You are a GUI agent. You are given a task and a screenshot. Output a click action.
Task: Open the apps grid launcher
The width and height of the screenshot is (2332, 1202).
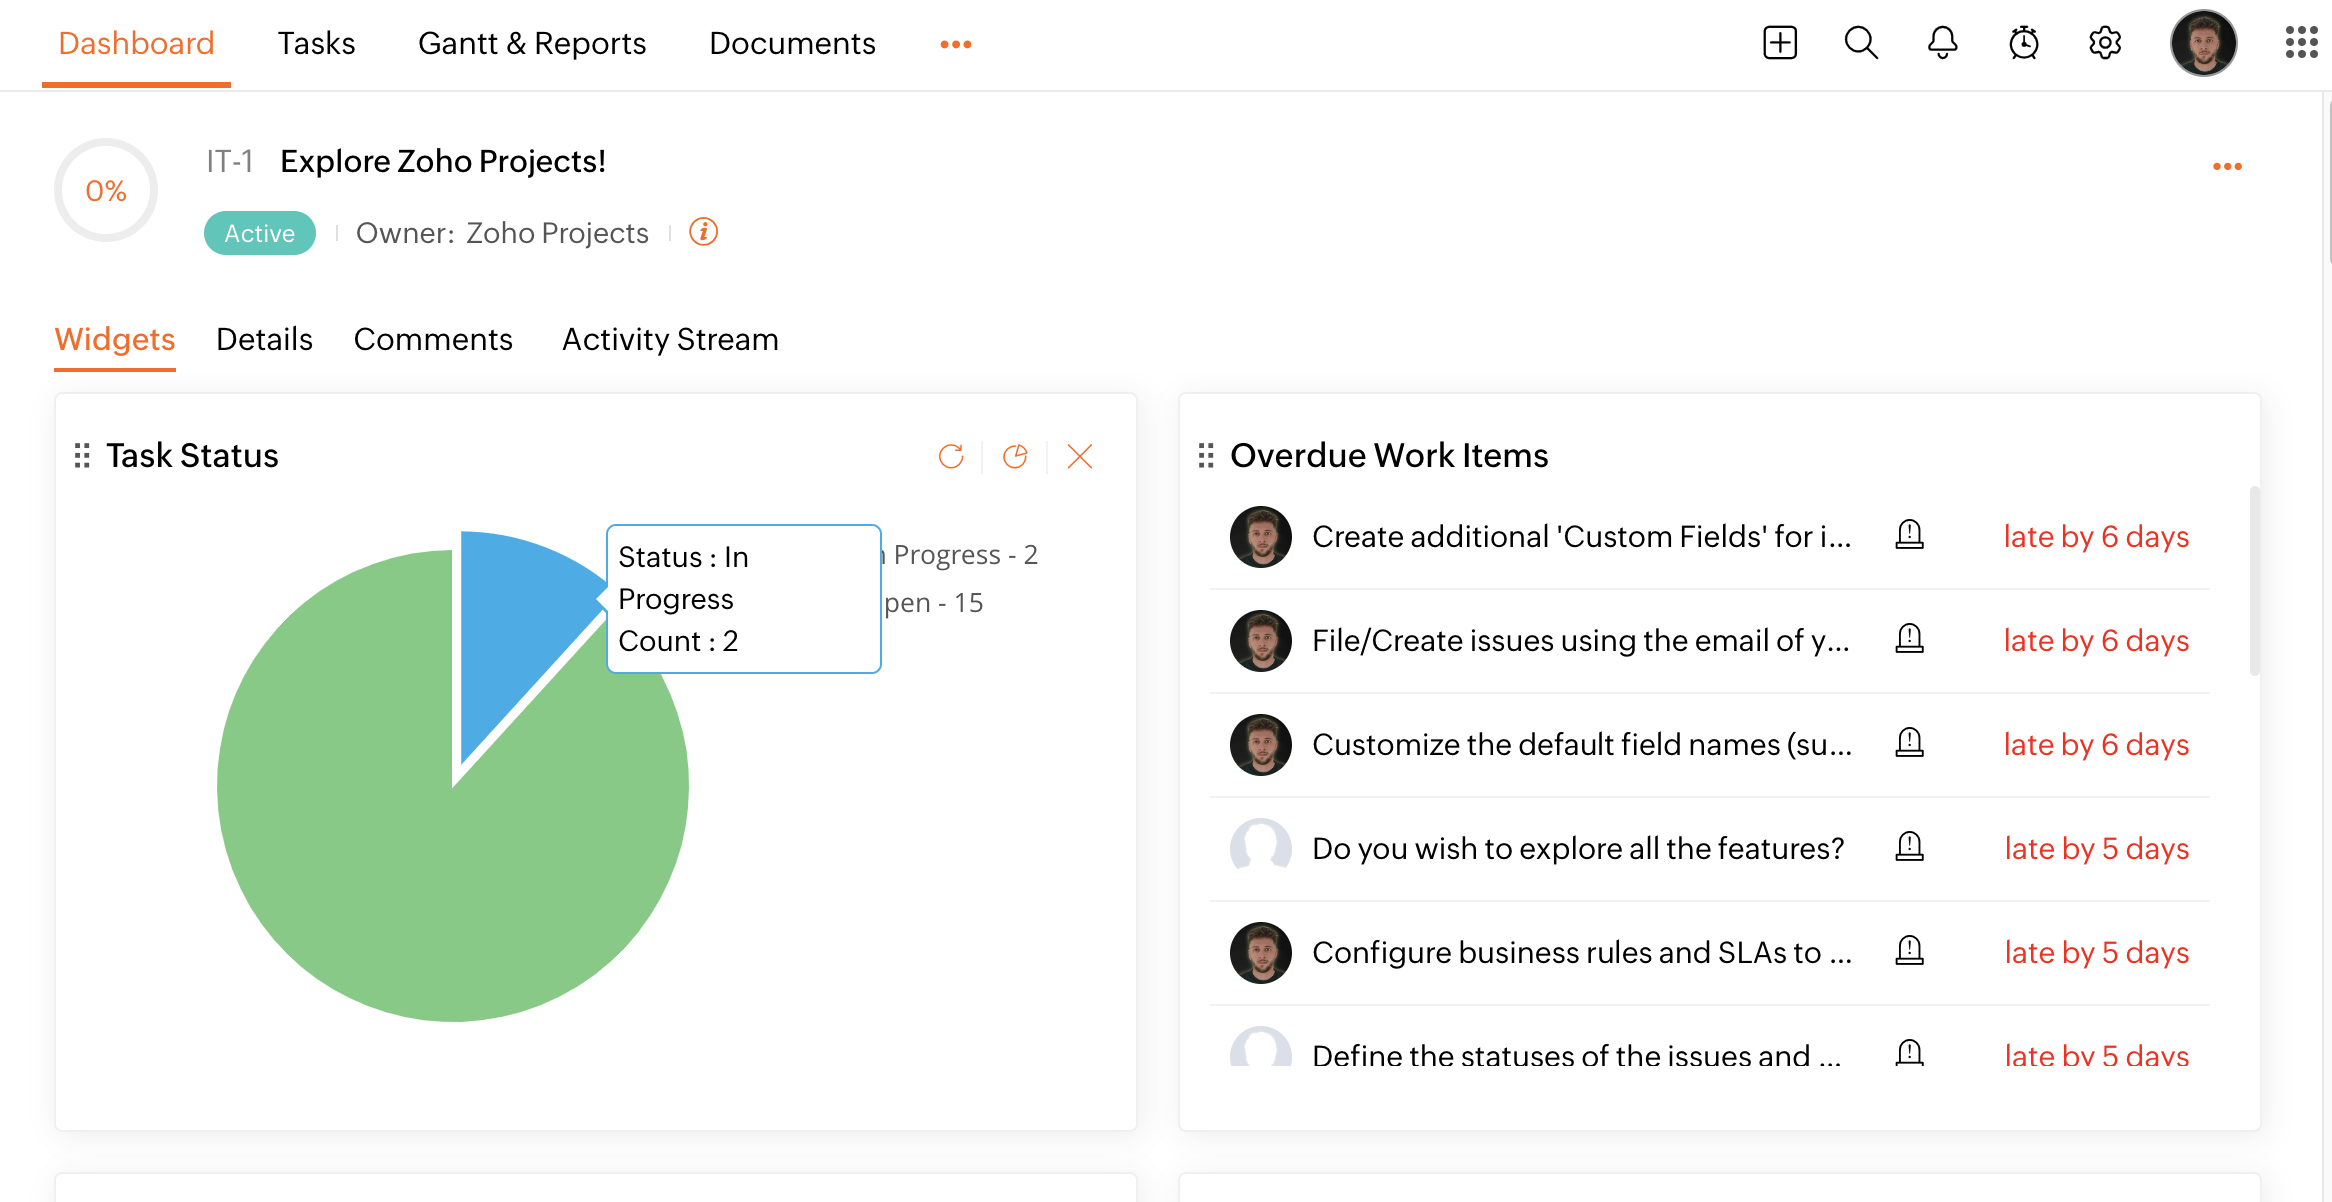(2301, 43)
